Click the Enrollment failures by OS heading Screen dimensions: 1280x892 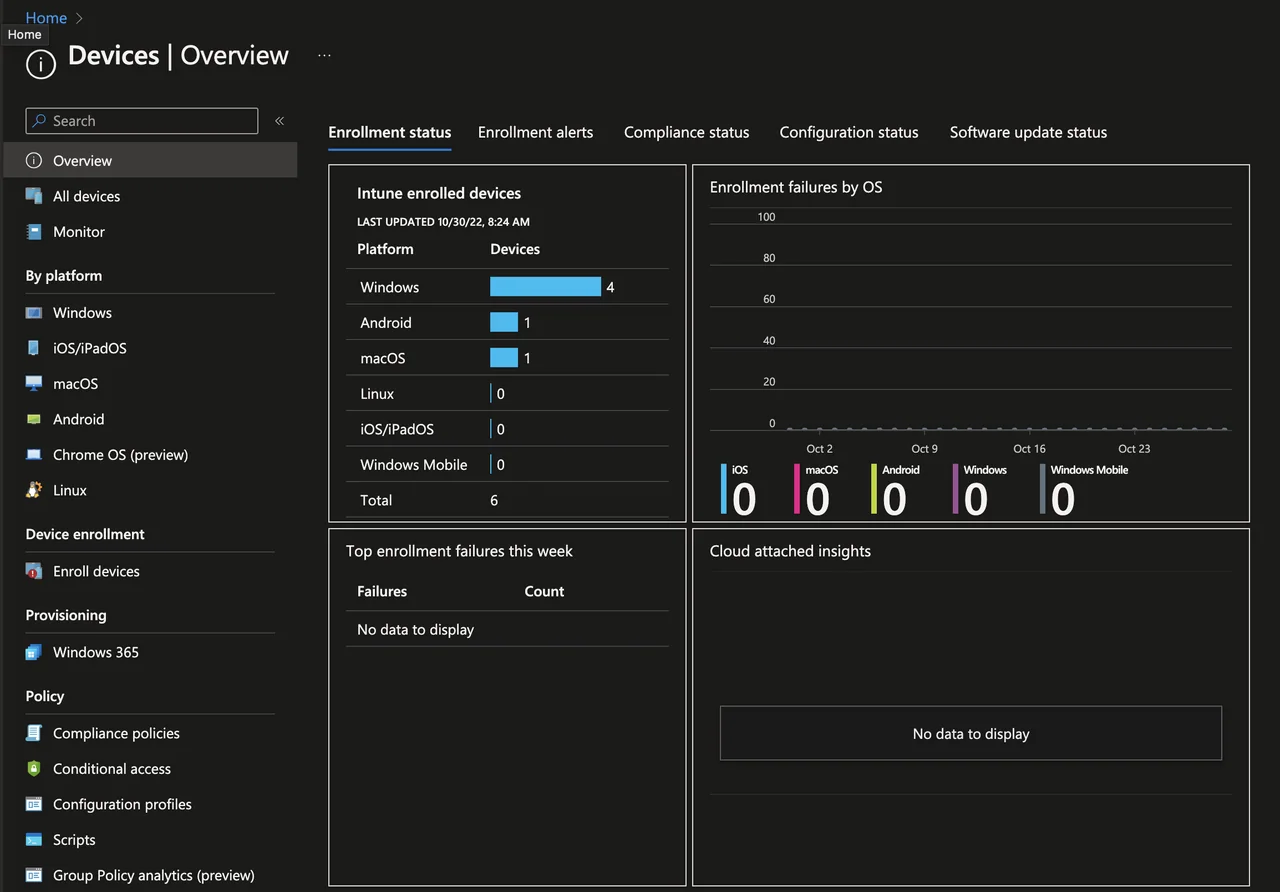click(796, 187)
